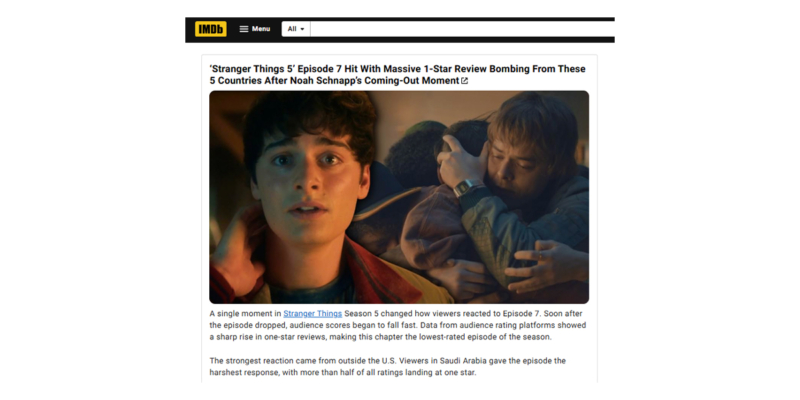Click the article's main image
Screen dimensions: 800x400
tap(399, 197)
